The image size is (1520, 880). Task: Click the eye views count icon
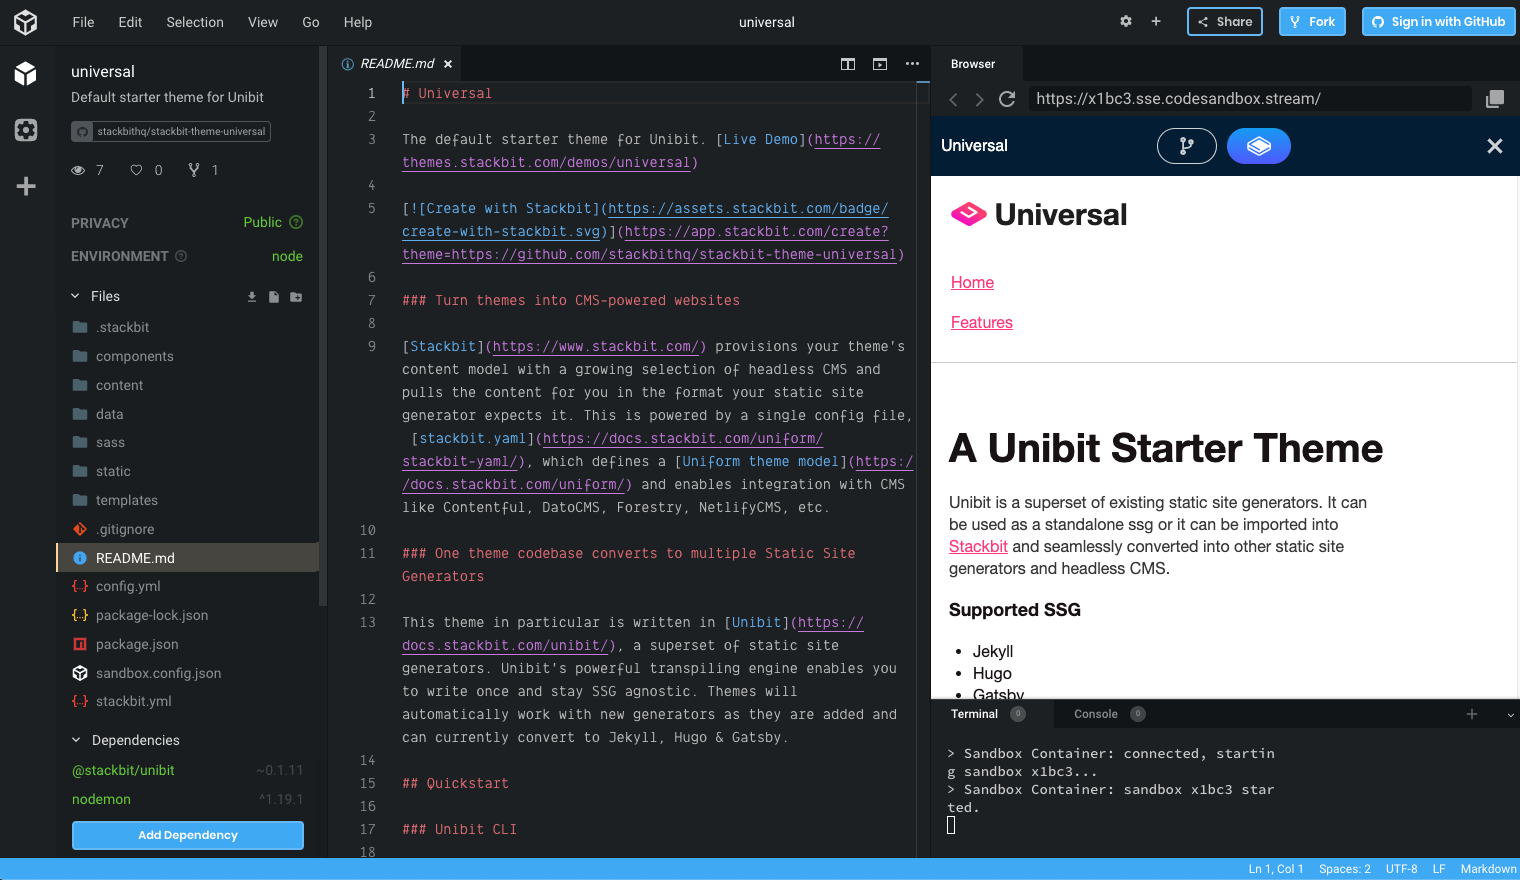[78, 170]
